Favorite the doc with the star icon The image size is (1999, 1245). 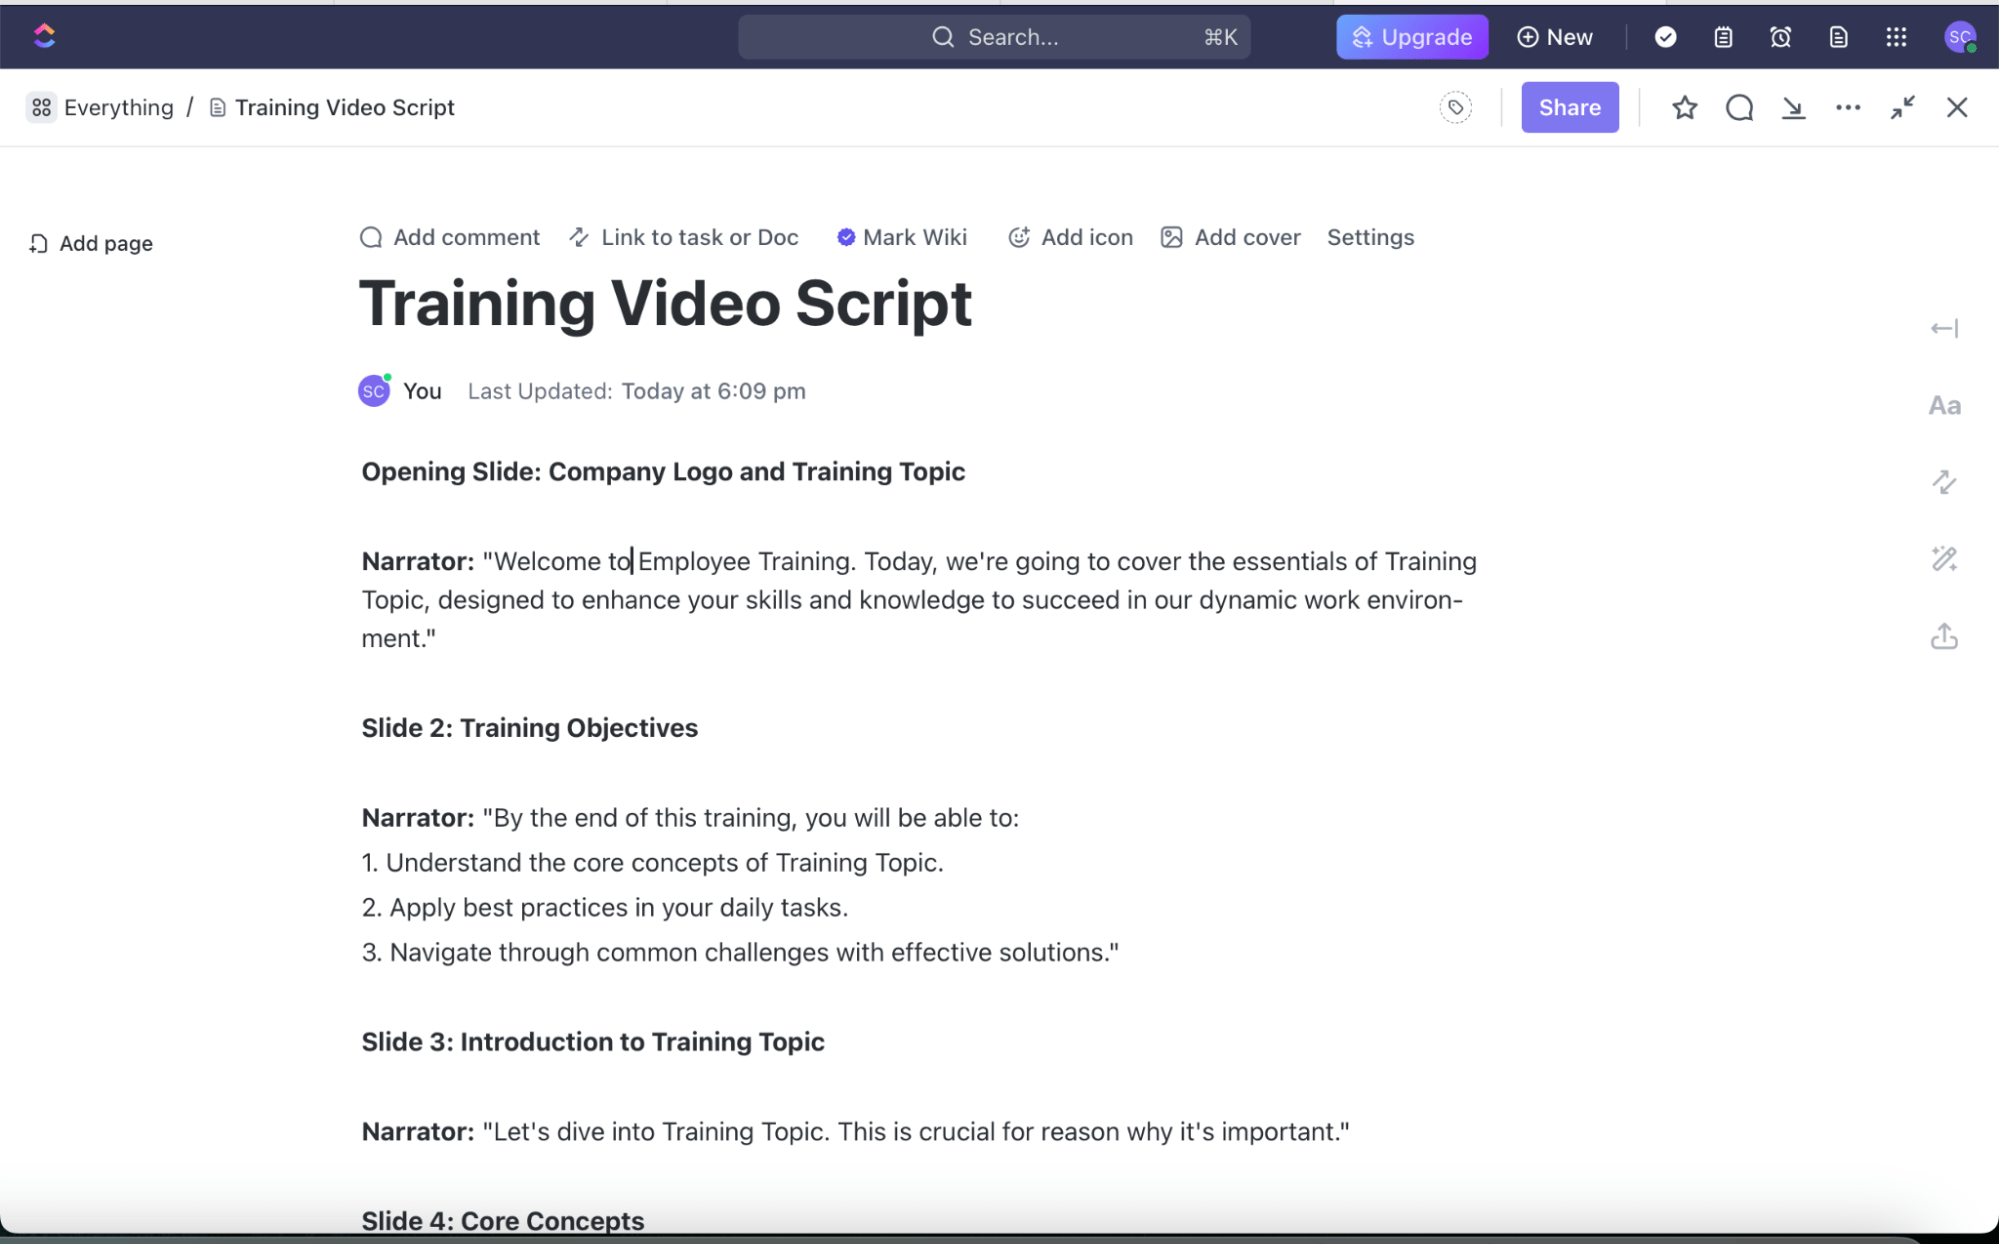[1685, 107]
